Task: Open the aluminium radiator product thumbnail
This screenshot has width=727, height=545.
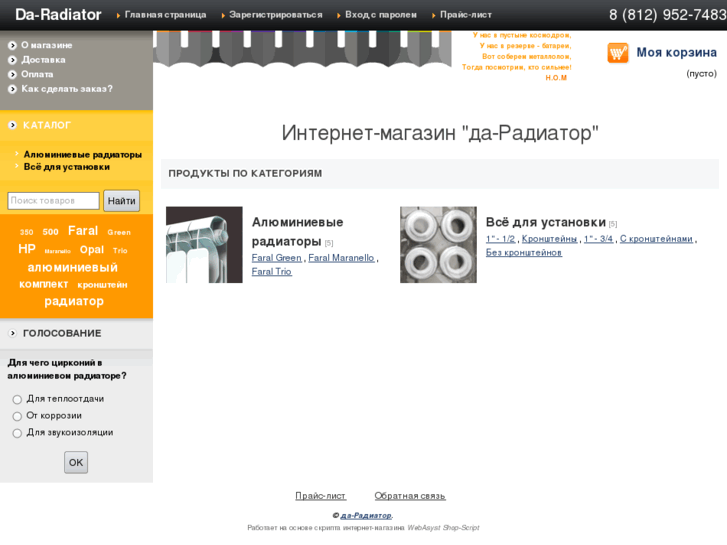Action: (204, 244)
